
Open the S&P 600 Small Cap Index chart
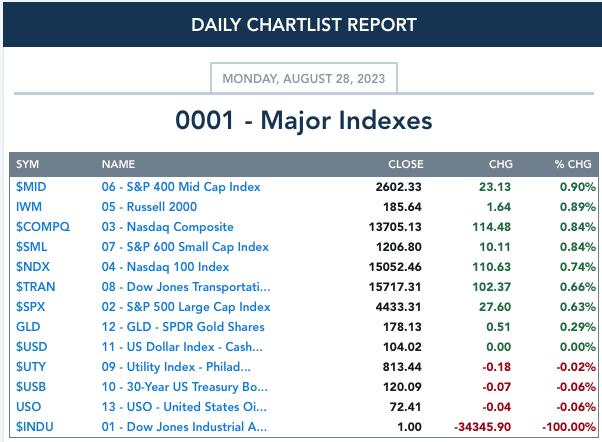(x=185, y=247)
